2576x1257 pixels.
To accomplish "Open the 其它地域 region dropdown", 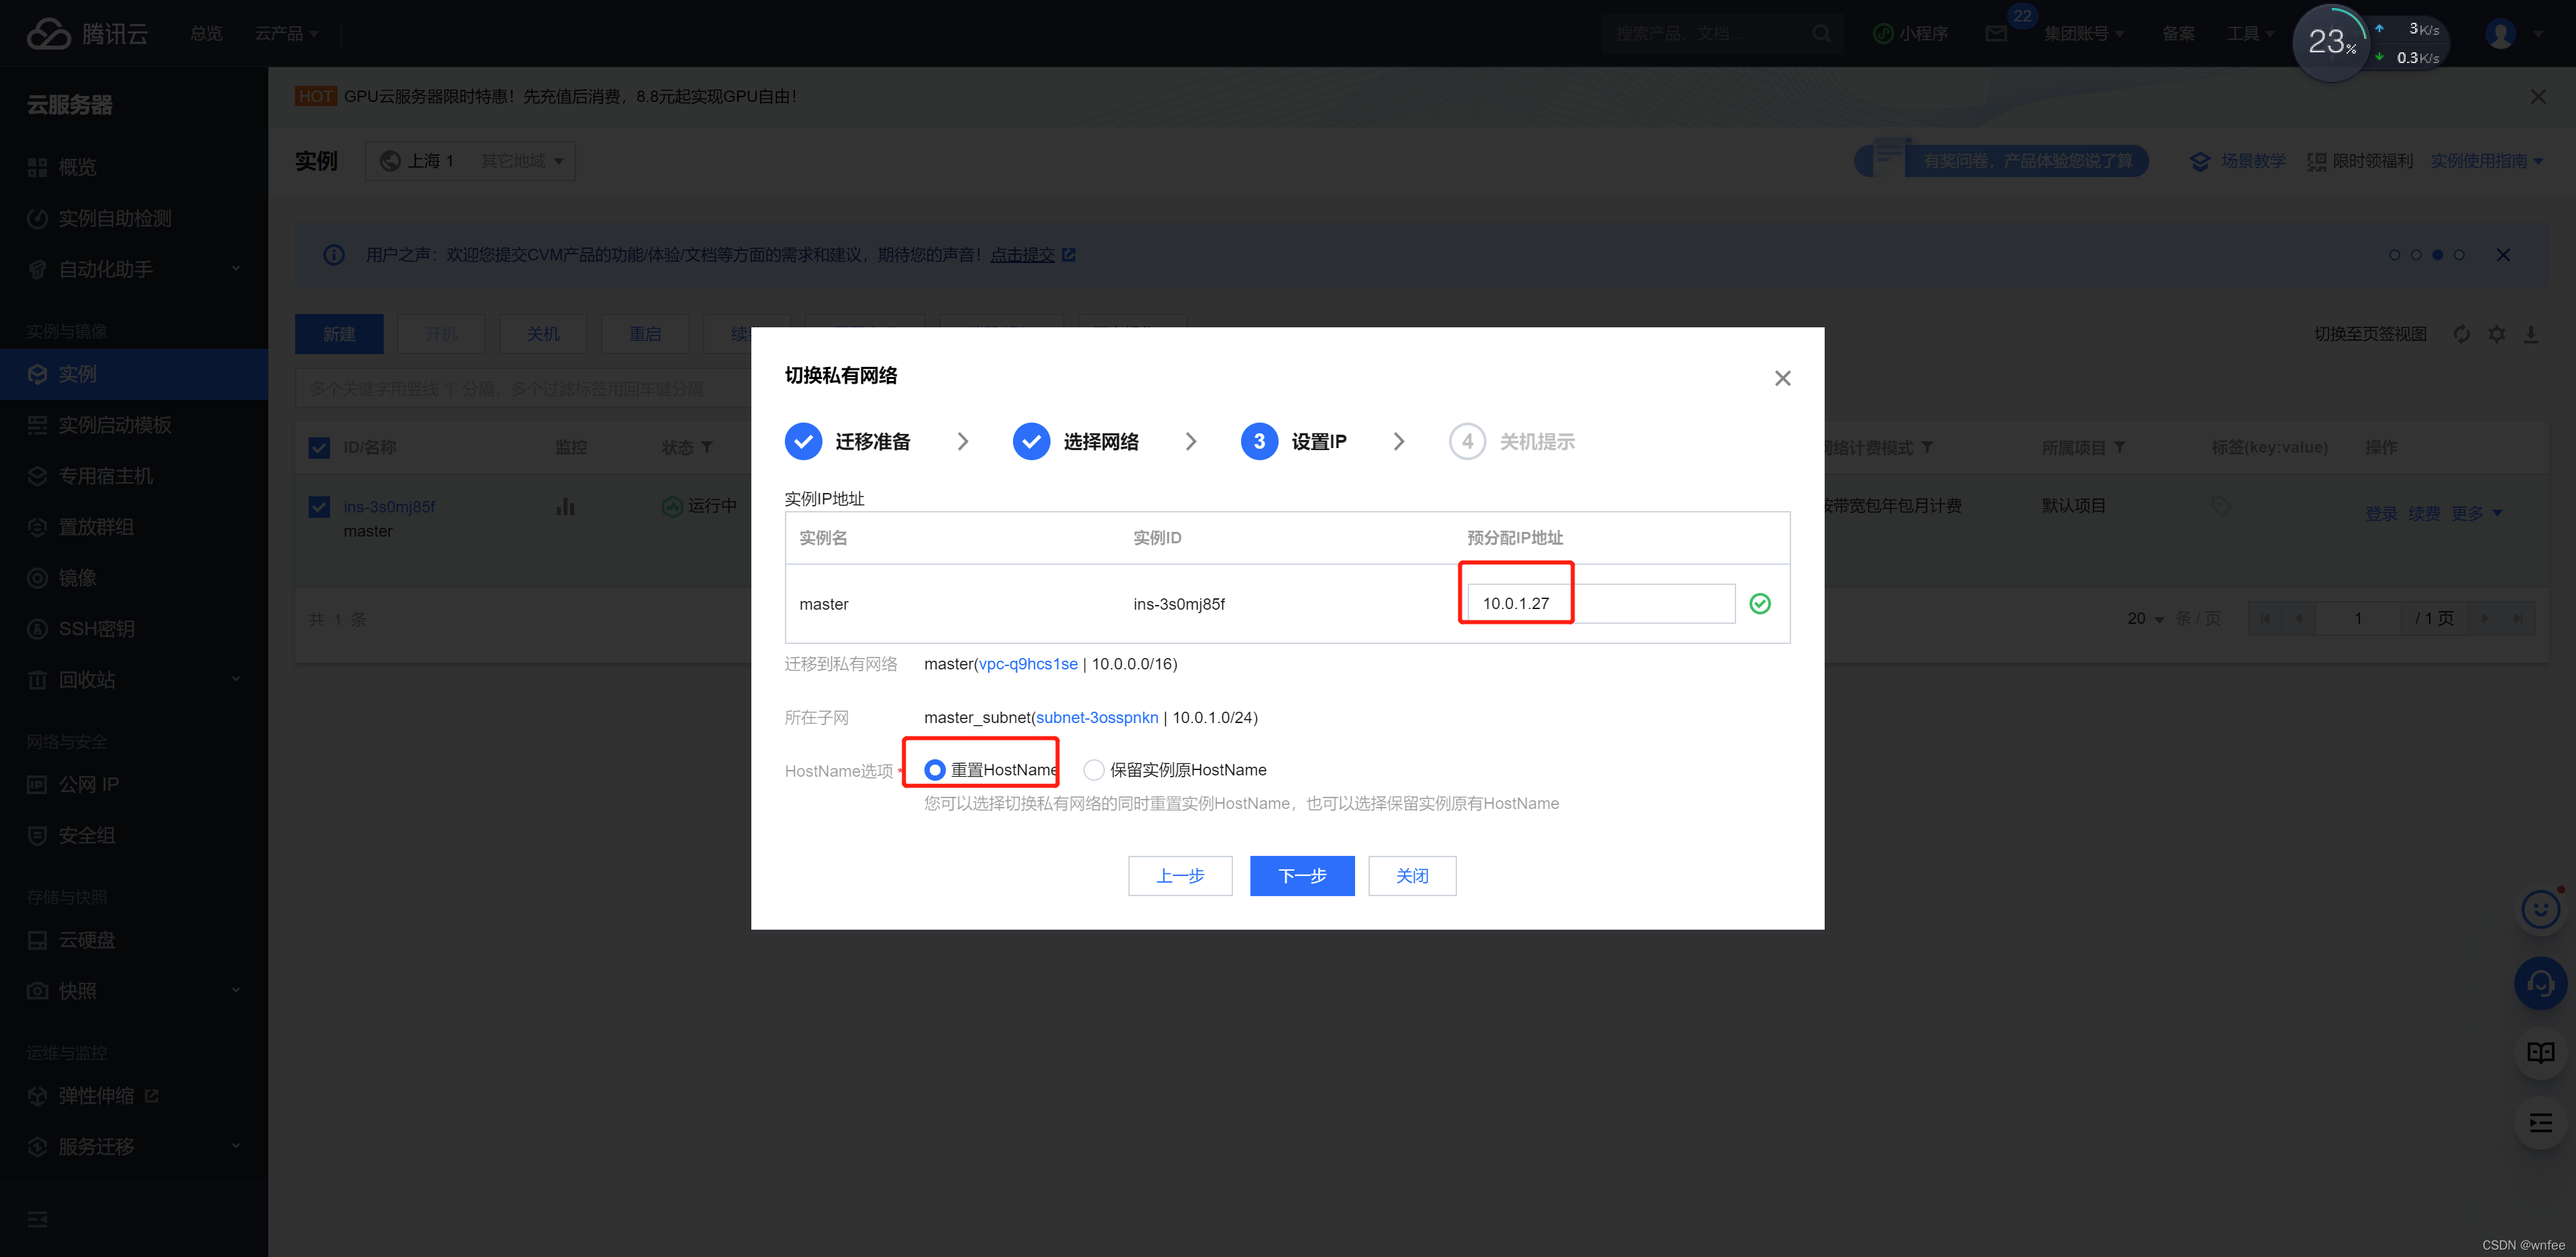I will (x=522, y=161).
